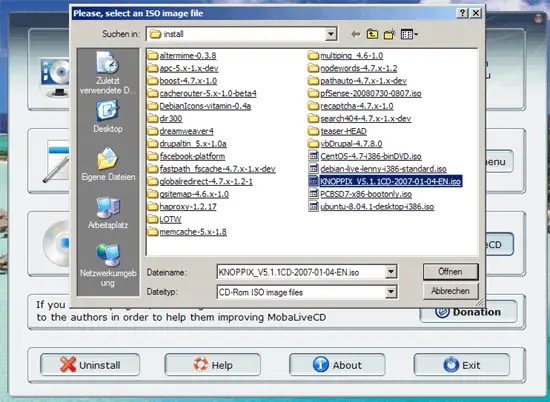Screen dimensions: 550x402
Task: Select Desktop in the places bar
Action: [108, 116]
